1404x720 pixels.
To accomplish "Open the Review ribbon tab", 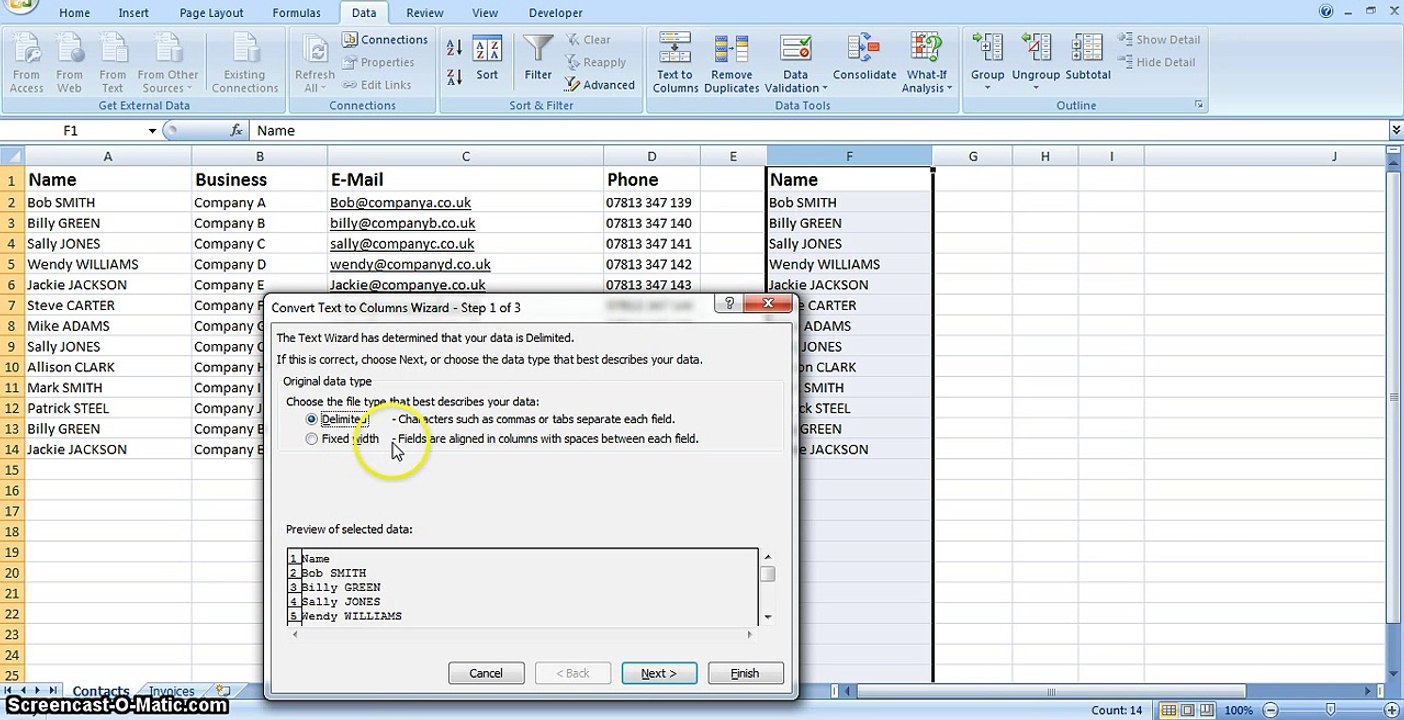I will pos(425,13).
